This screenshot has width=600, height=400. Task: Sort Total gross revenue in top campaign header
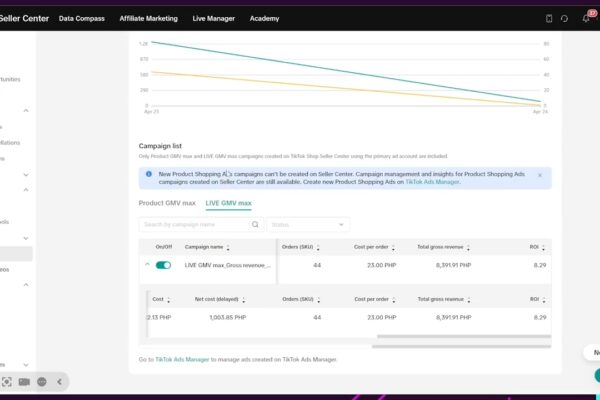468,248
